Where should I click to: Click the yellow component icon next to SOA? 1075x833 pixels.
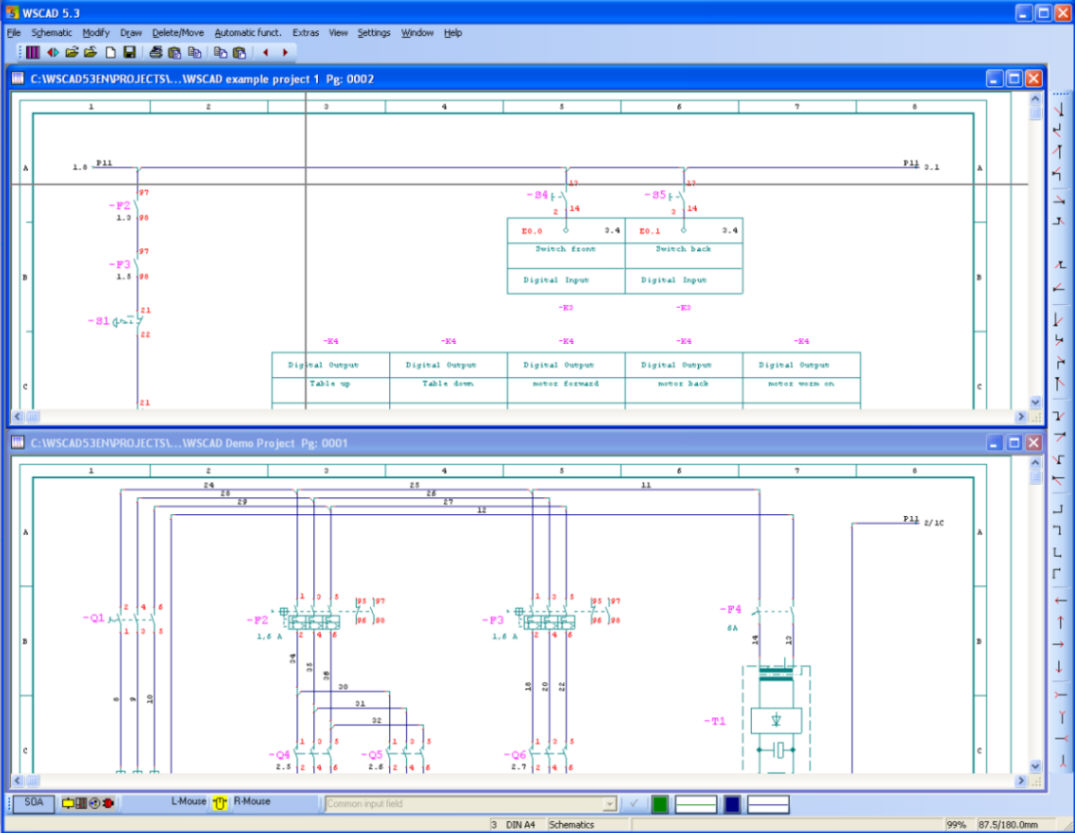(x=68, y=803)
